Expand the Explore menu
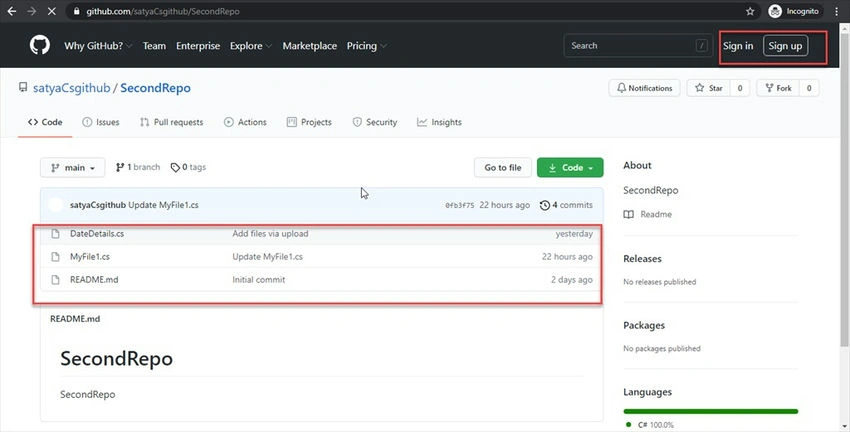Viewport: 850px width, 432px height. point(250,46)
